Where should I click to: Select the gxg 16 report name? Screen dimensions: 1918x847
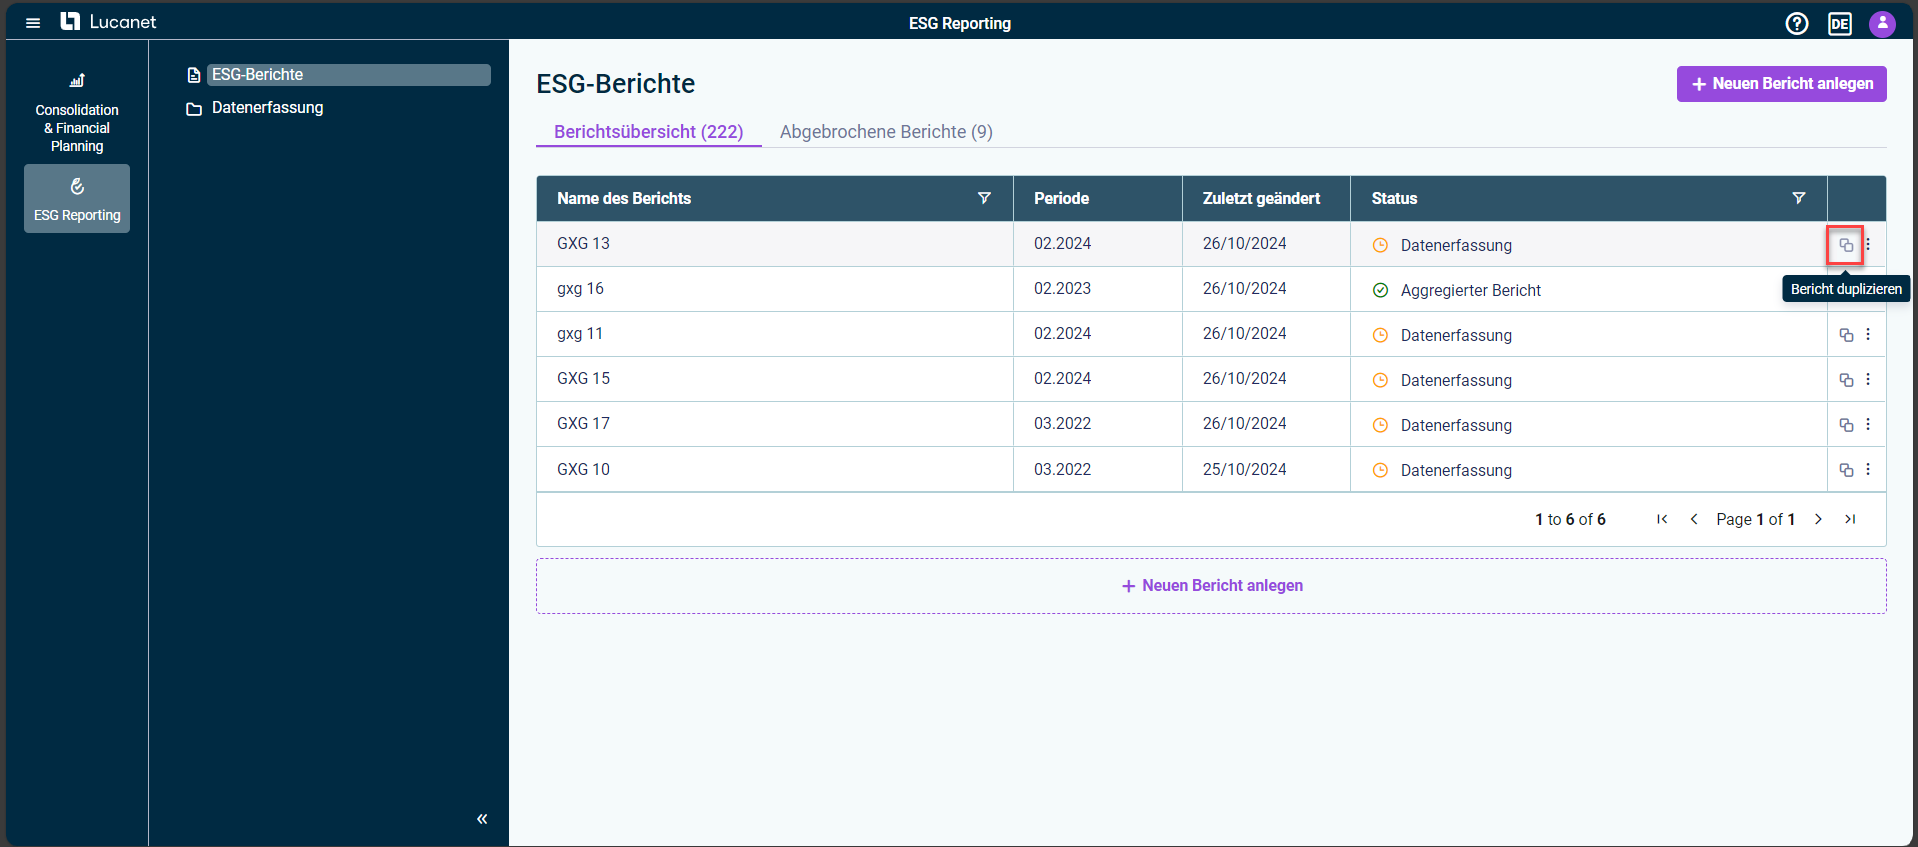[580, 288]
